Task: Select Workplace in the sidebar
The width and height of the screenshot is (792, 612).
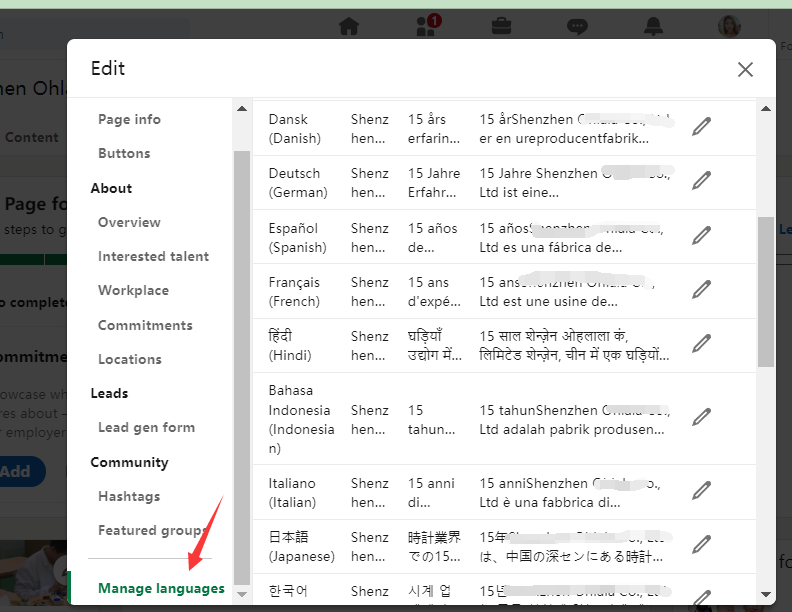Action: tap(133, 291)
